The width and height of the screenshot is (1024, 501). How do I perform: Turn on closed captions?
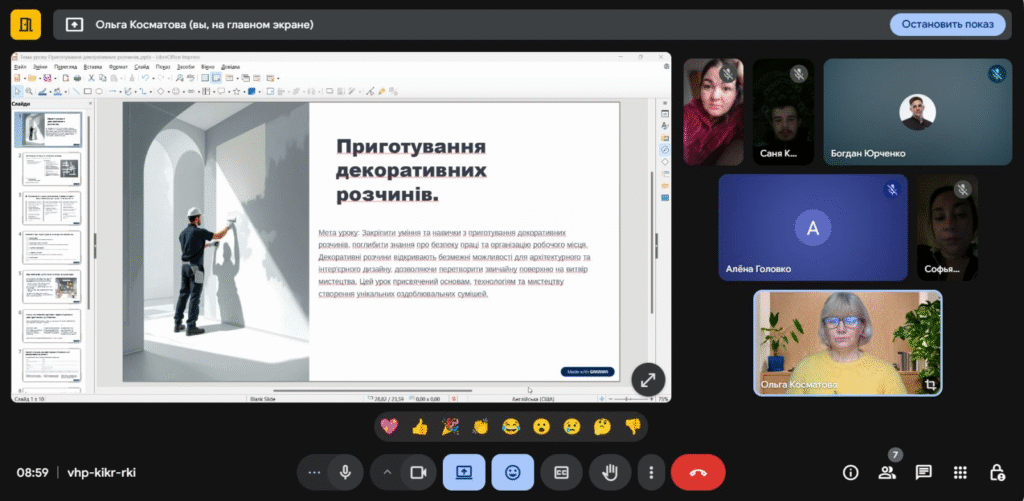[561, 472]
